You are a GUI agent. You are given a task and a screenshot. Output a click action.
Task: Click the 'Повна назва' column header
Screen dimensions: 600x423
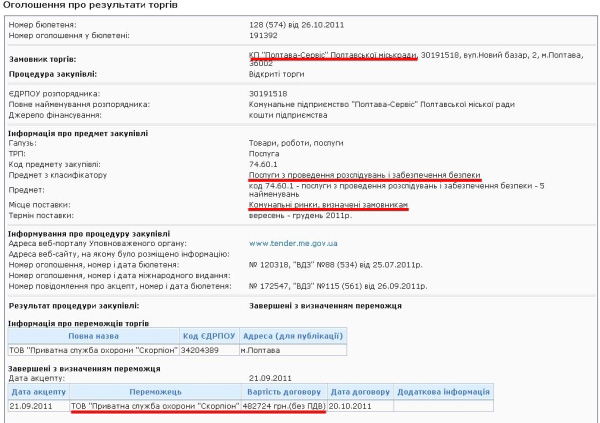pyautogui.click(x=93, y=337)
